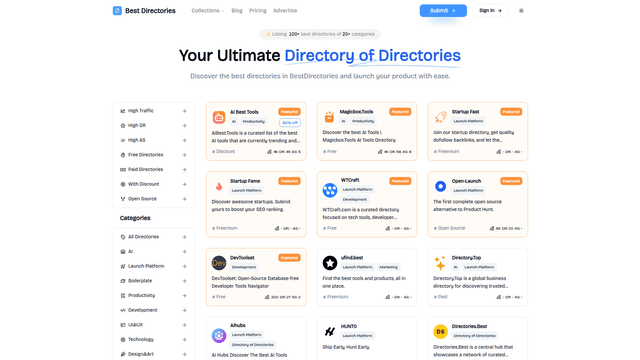Image resolution: width=640 pixels, height=360 pixels.
Task: Click the ufind.best star logo
Action: point(330,263)
